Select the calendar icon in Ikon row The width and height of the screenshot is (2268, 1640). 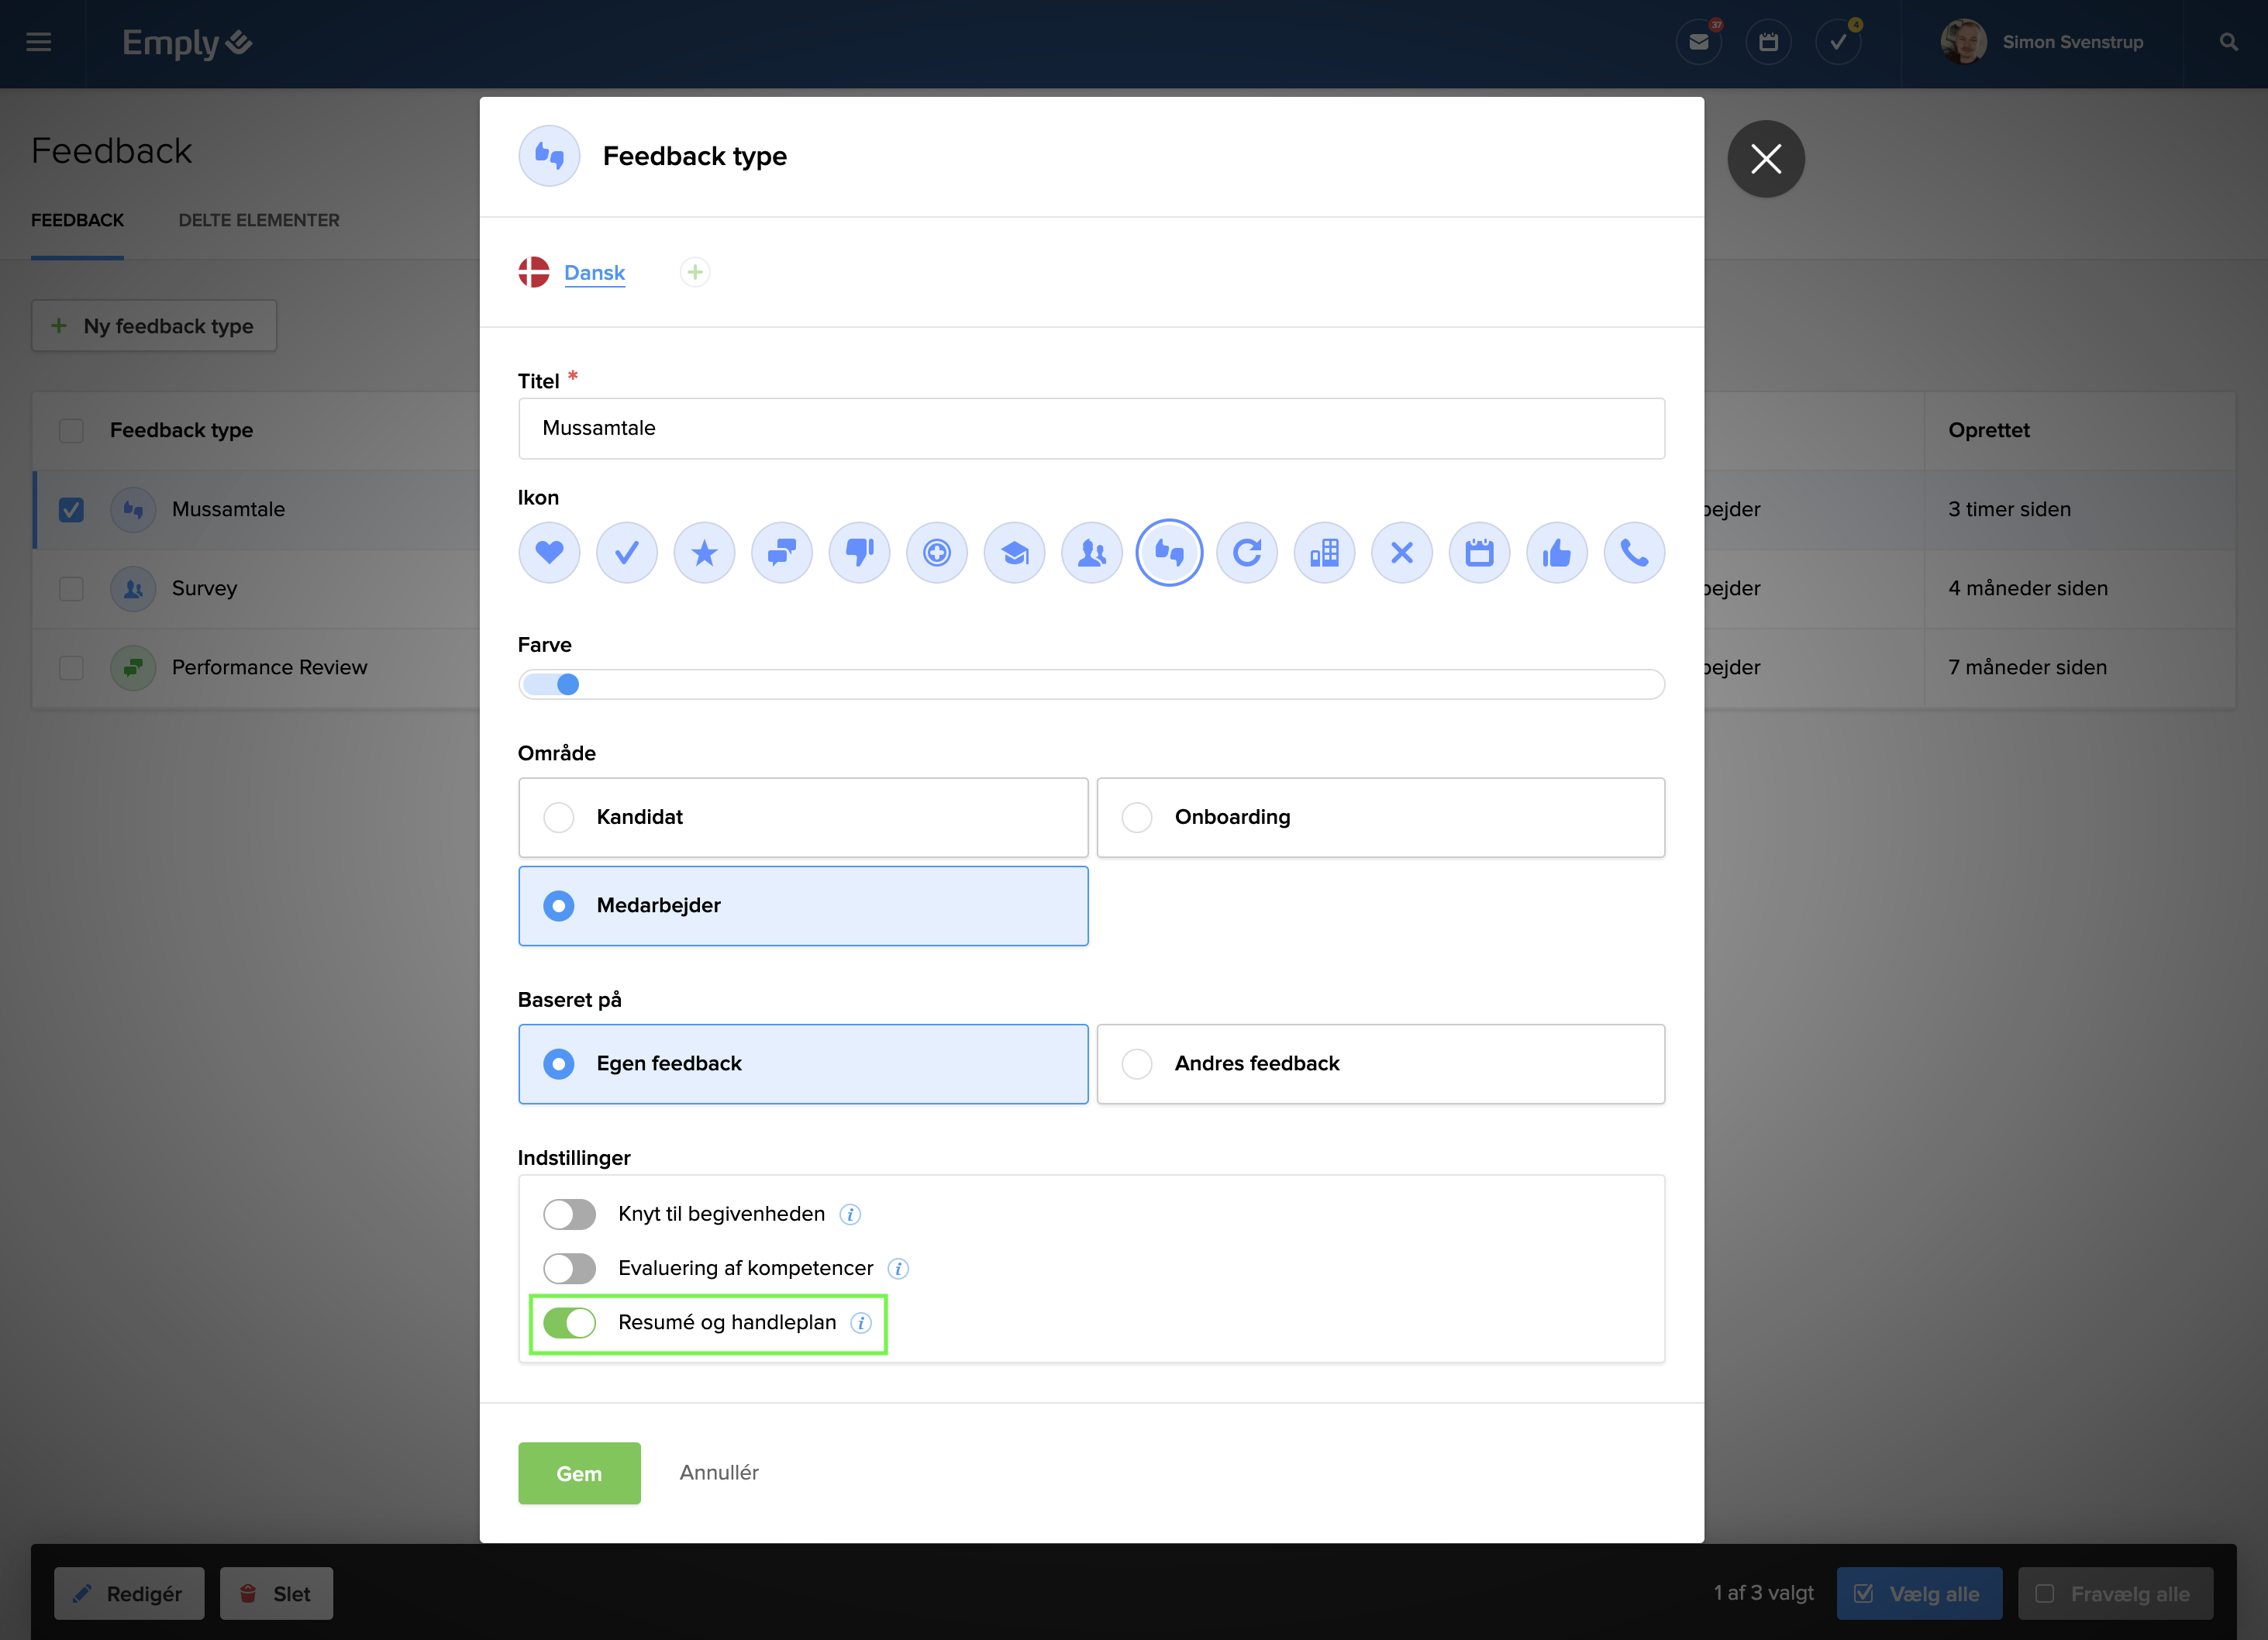coord(1479,552)
